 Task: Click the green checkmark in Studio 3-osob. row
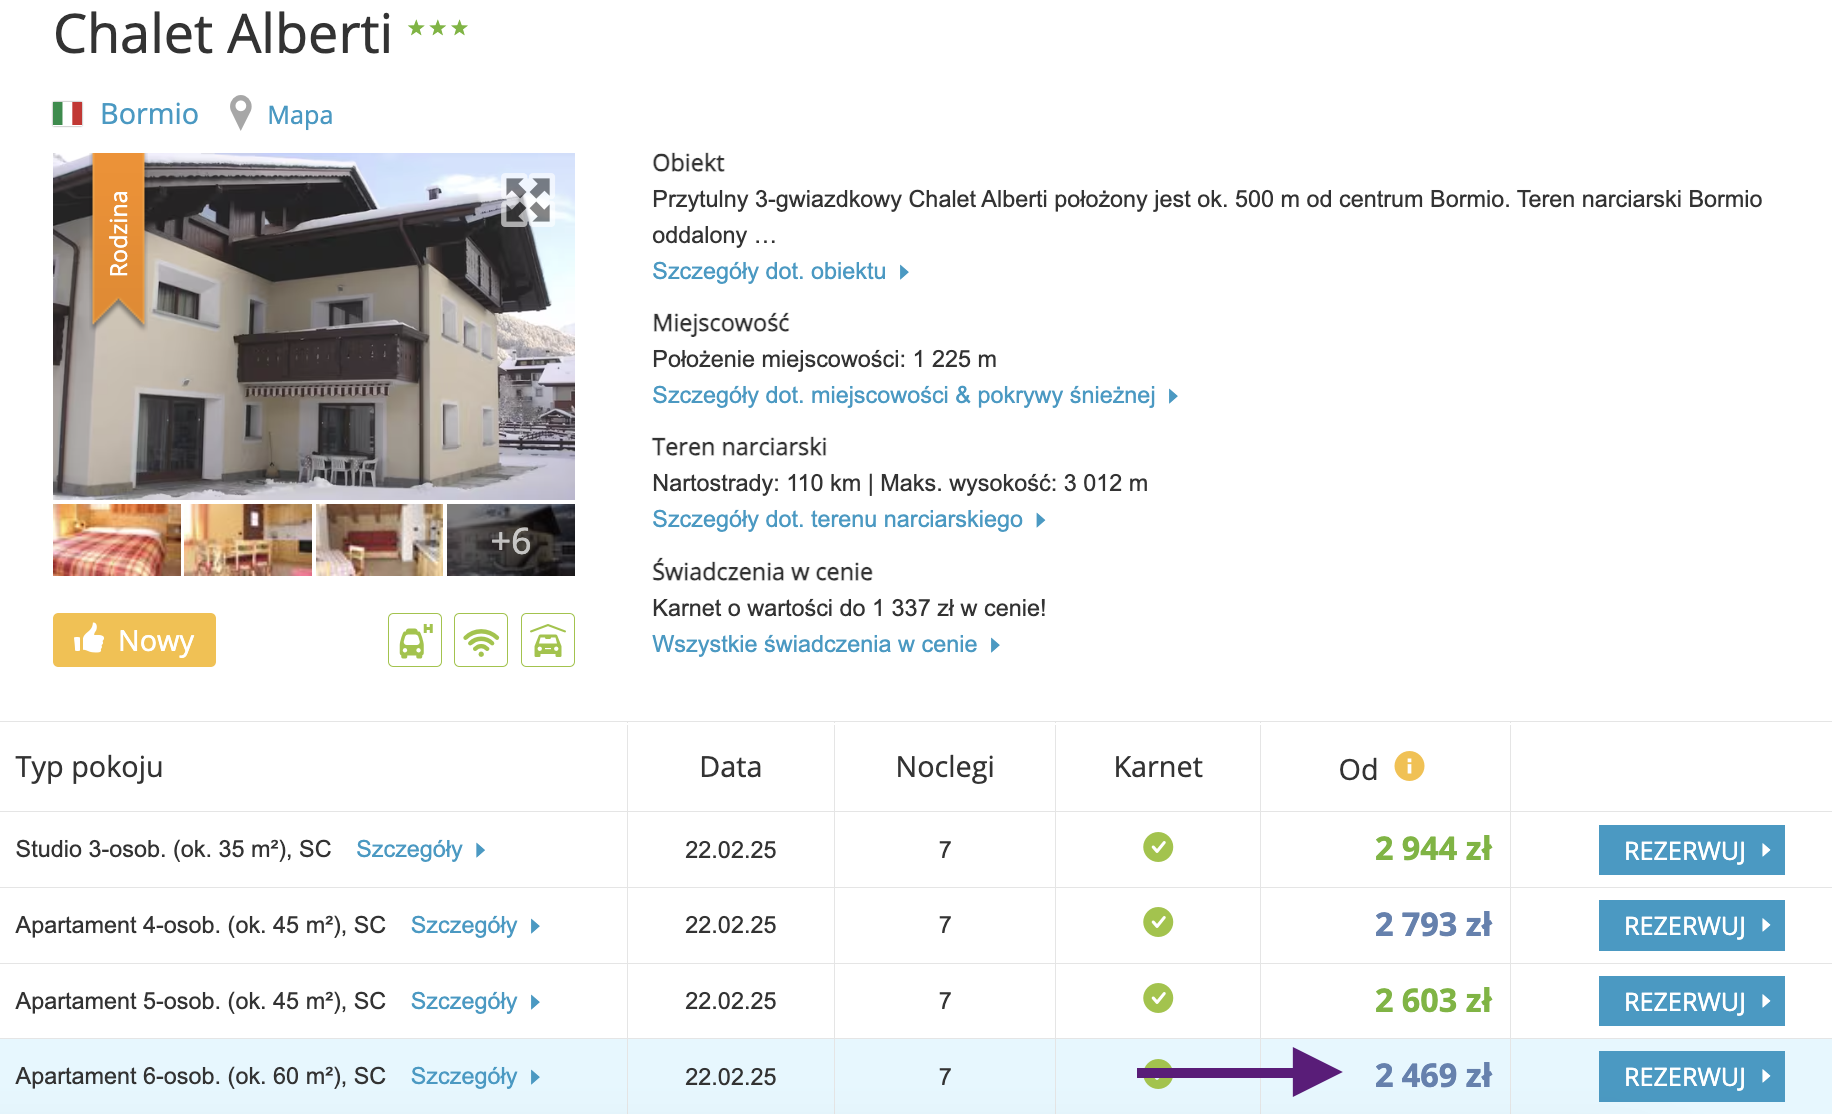click(1158, 847)
